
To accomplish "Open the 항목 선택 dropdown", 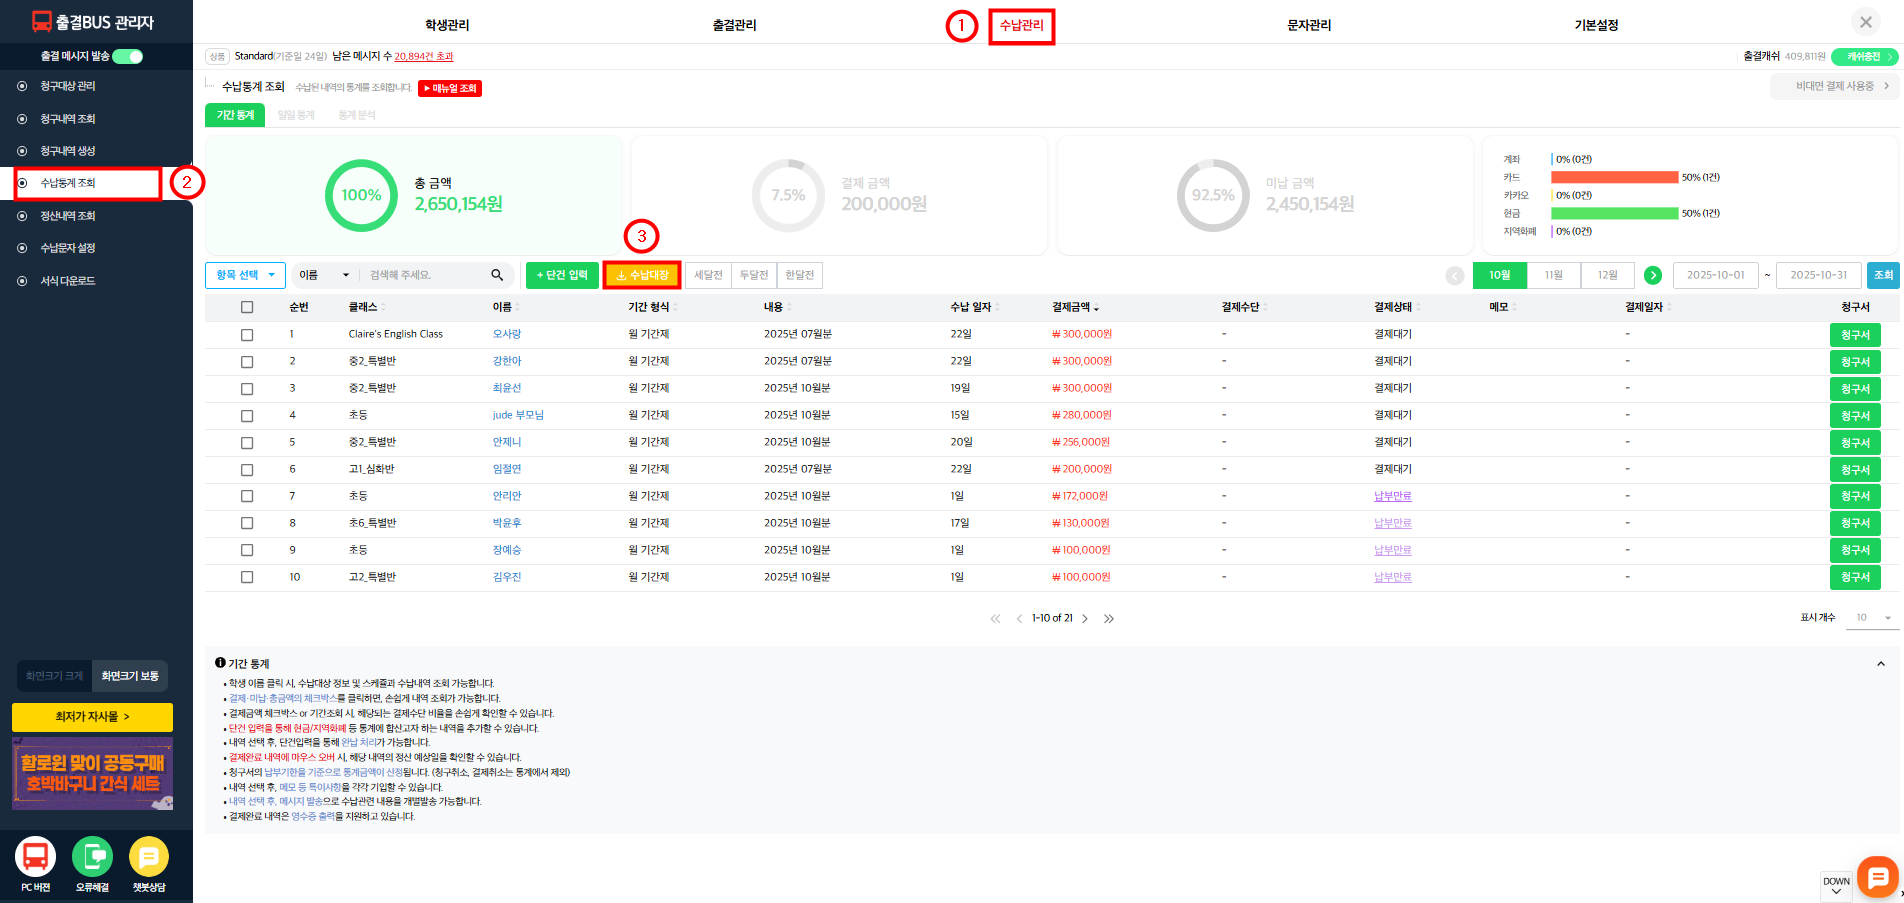I will [245, 275].
